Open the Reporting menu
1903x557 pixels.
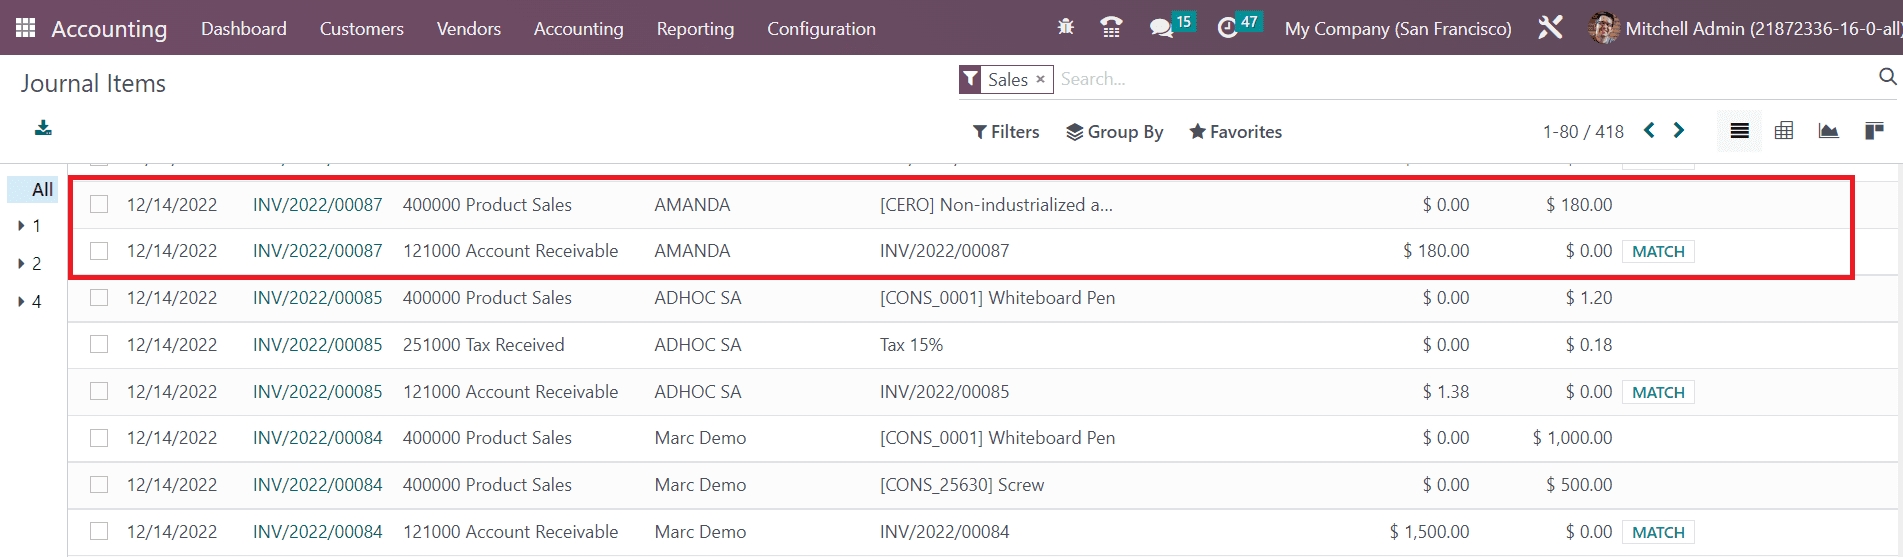tap(695, 29)
